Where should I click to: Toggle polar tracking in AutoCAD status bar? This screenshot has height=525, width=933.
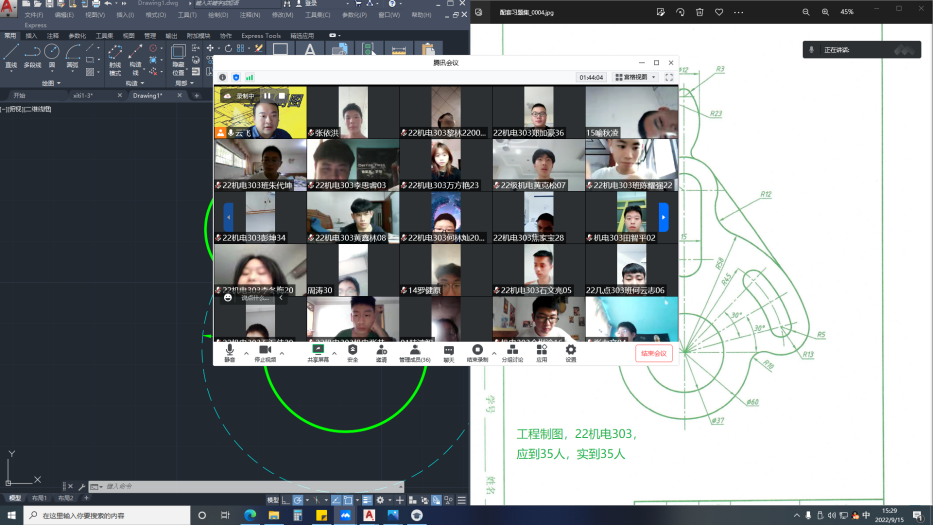(x=298, y=500)
